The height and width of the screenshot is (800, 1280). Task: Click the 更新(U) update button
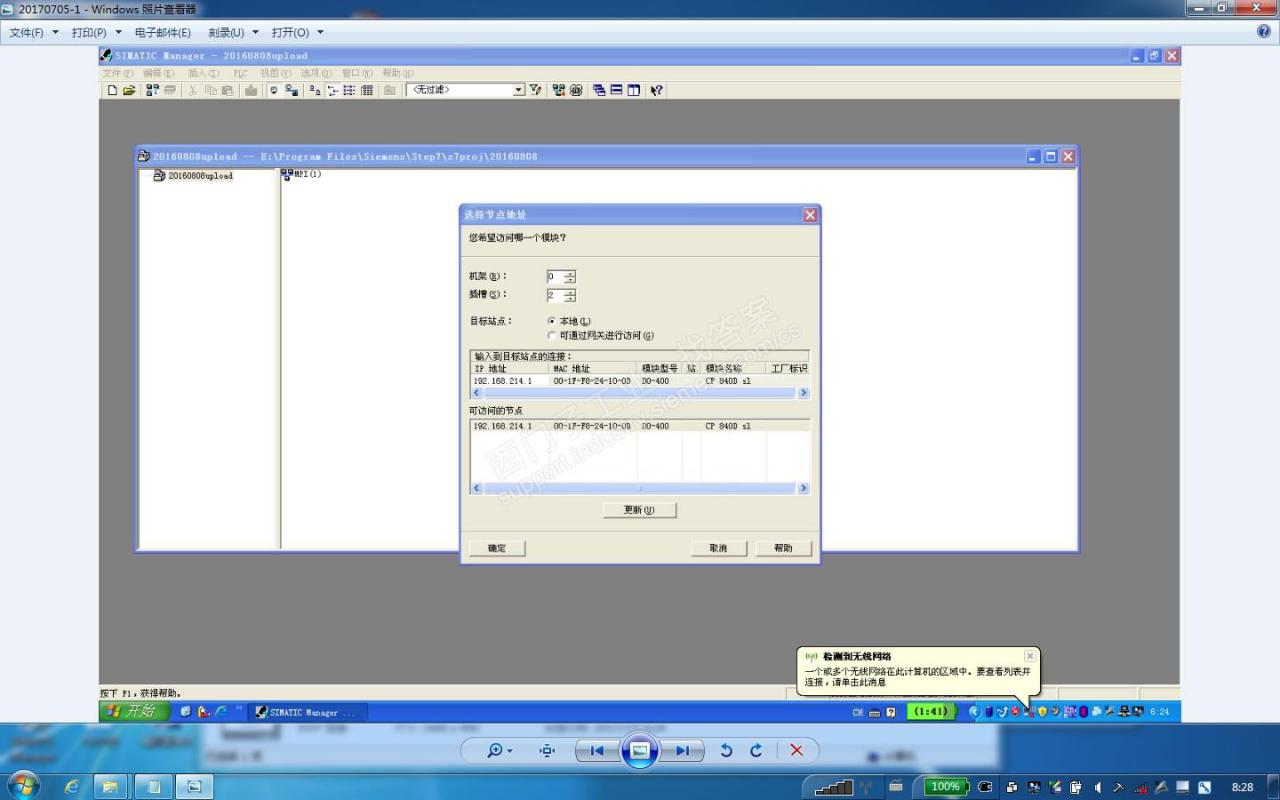pyautogui.click(x=640, y=510)
